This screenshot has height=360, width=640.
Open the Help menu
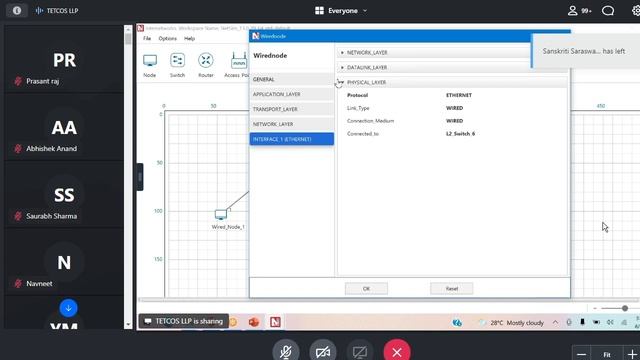point(189,38)
